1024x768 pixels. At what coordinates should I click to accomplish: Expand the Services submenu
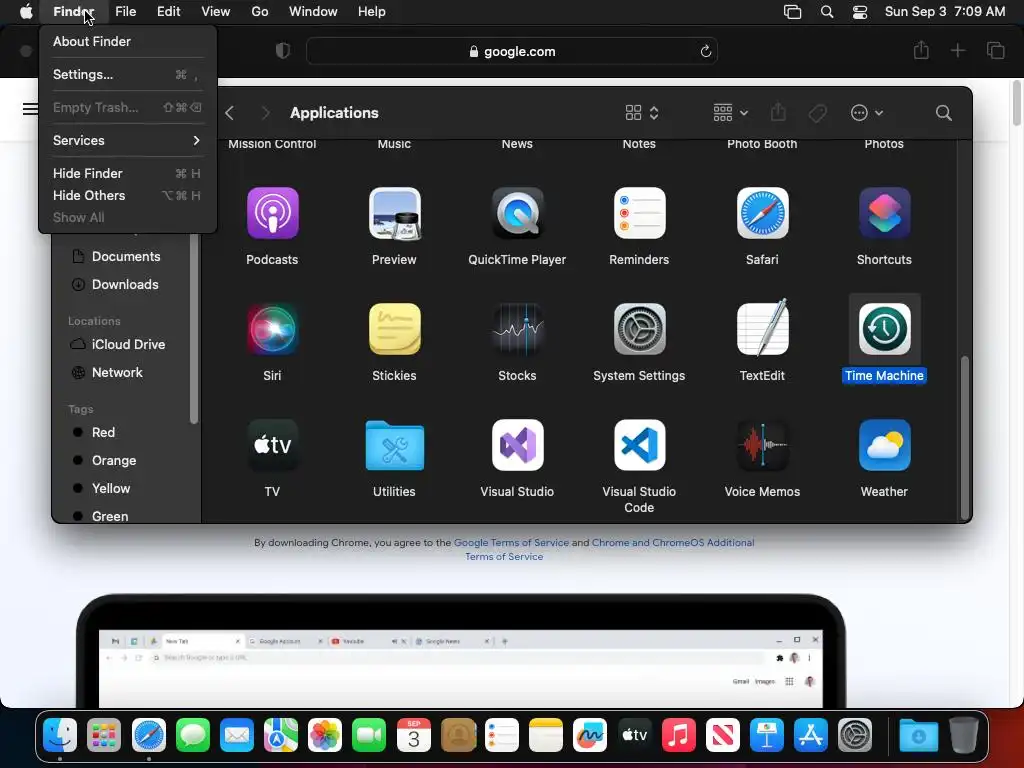(x=127, y=140)
